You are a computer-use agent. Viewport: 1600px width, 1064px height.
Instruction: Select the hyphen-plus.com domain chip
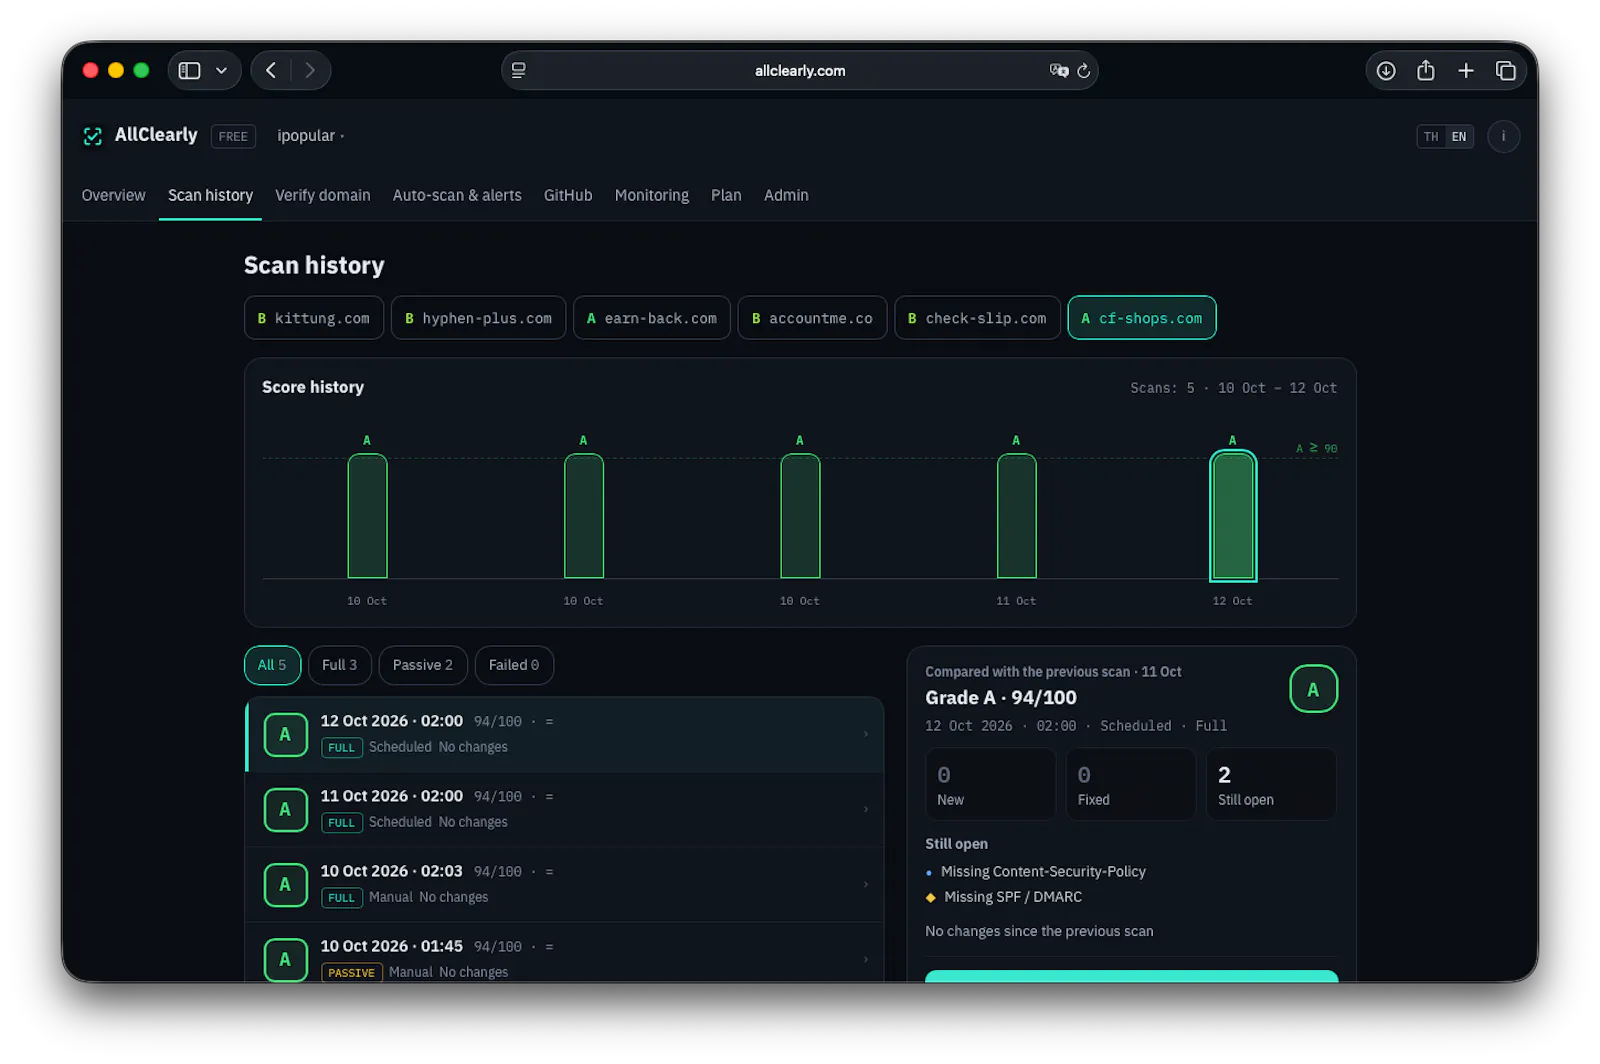pos(479,318)
